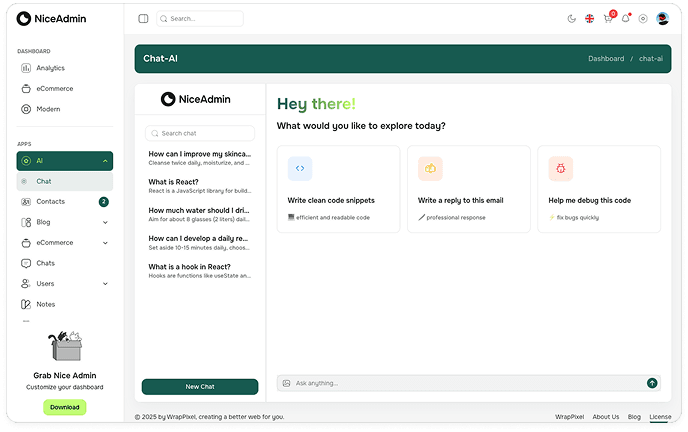The width and height of the screenshot is (688, 432).
Task: Open the 'What is React?' conversation
Action: (x=200, y=186)
